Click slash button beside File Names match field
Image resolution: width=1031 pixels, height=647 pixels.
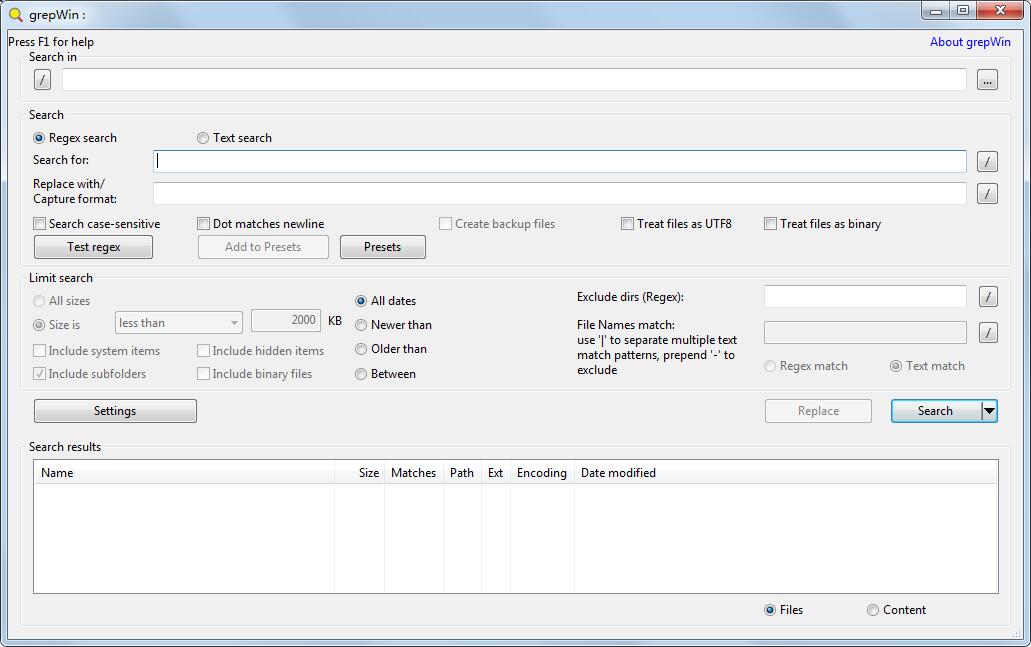pos(988,333)
